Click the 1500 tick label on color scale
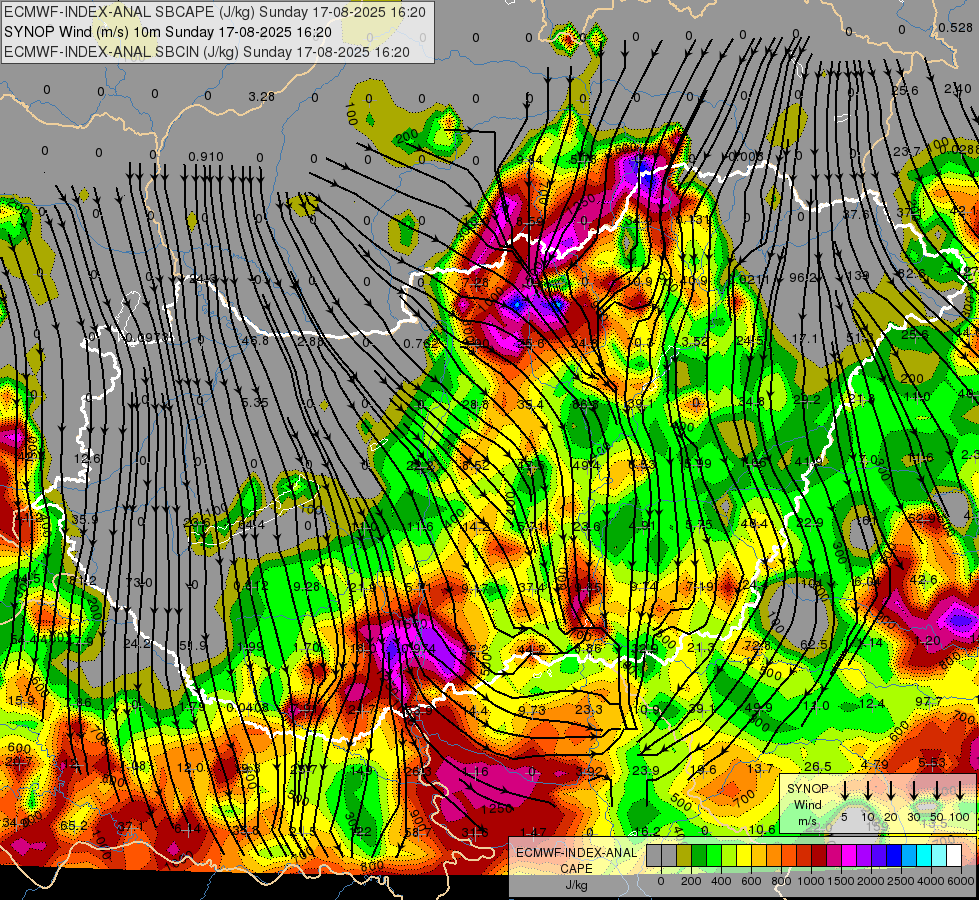 [842, 881]
